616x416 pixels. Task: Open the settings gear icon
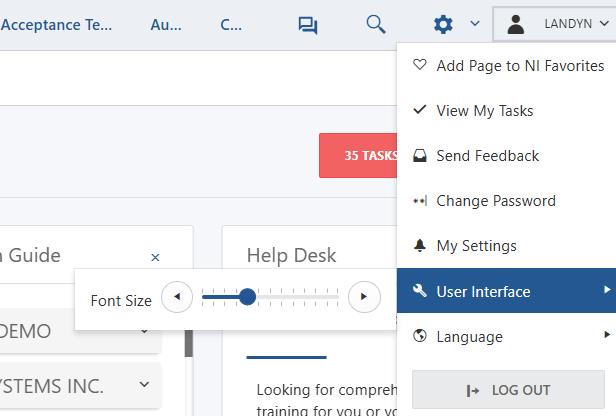coord(443,25)
